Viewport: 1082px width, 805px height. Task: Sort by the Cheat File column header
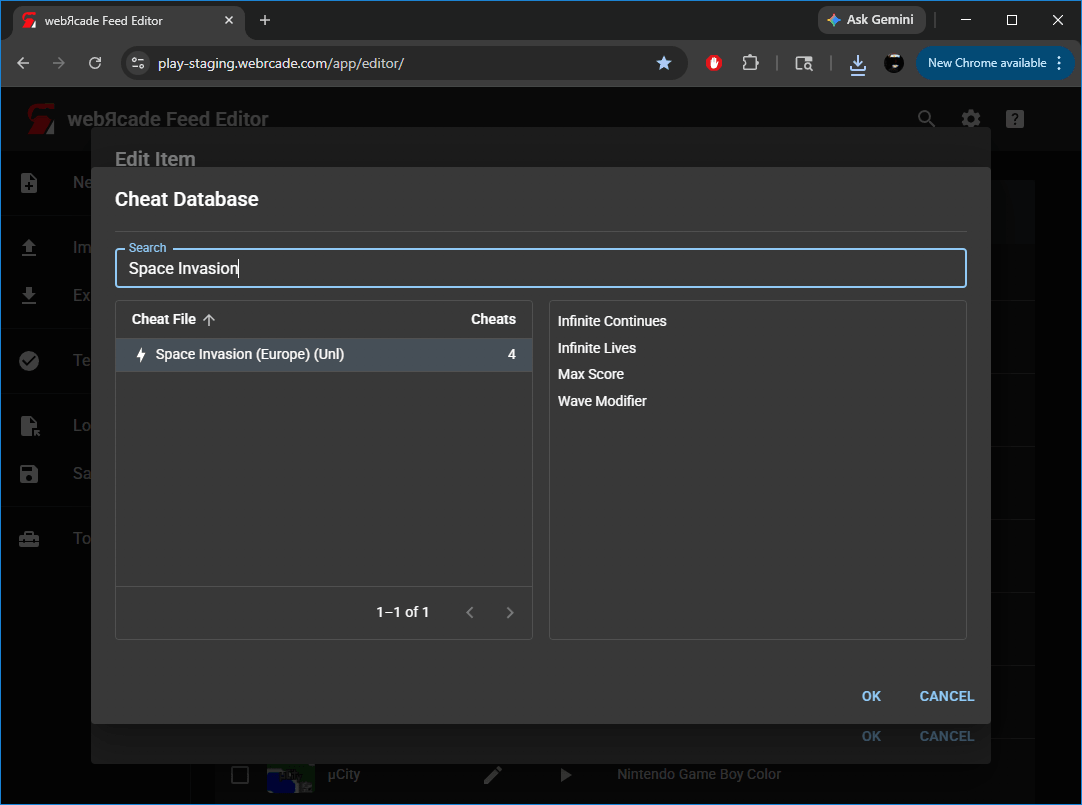[x=164, y=320]
